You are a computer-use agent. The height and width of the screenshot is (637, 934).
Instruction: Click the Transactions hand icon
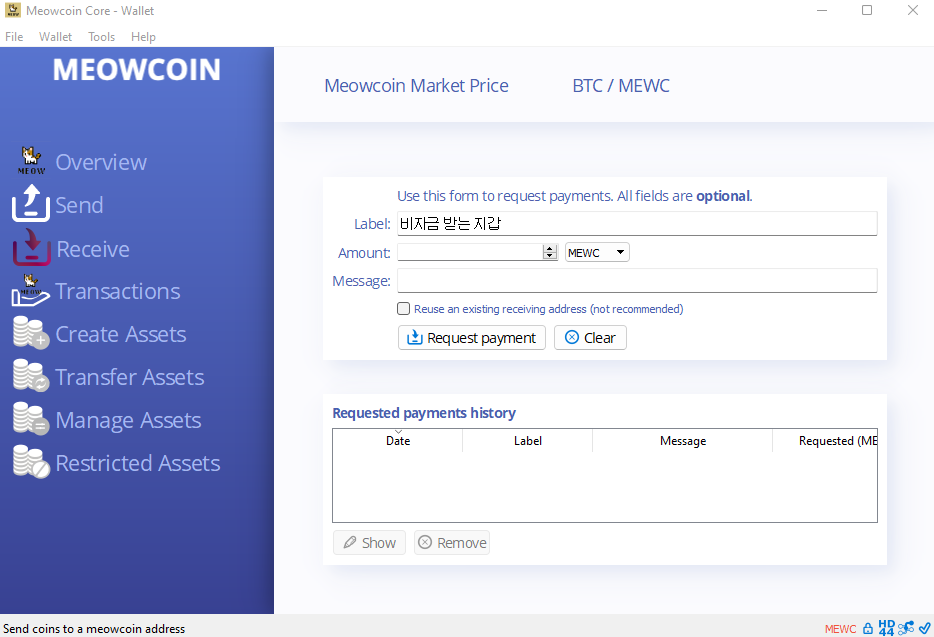30,291
